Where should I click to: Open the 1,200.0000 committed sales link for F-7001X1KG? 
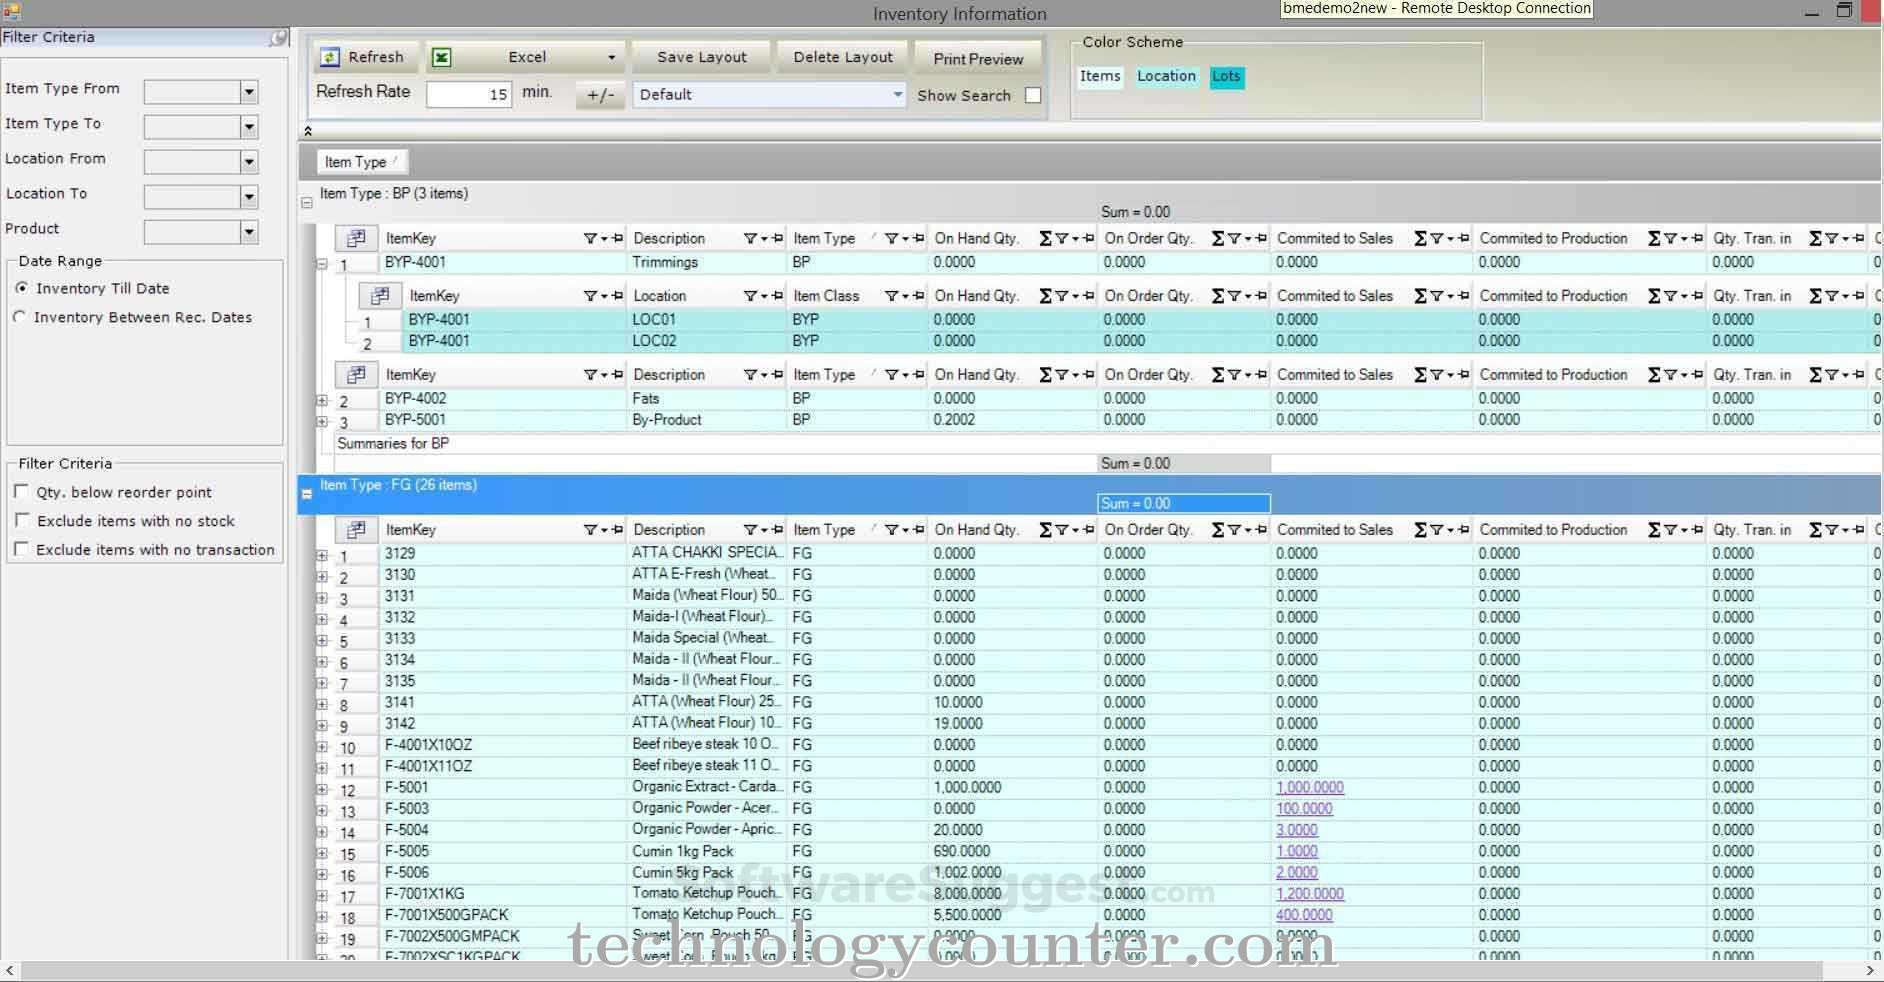pos(1310,893)
